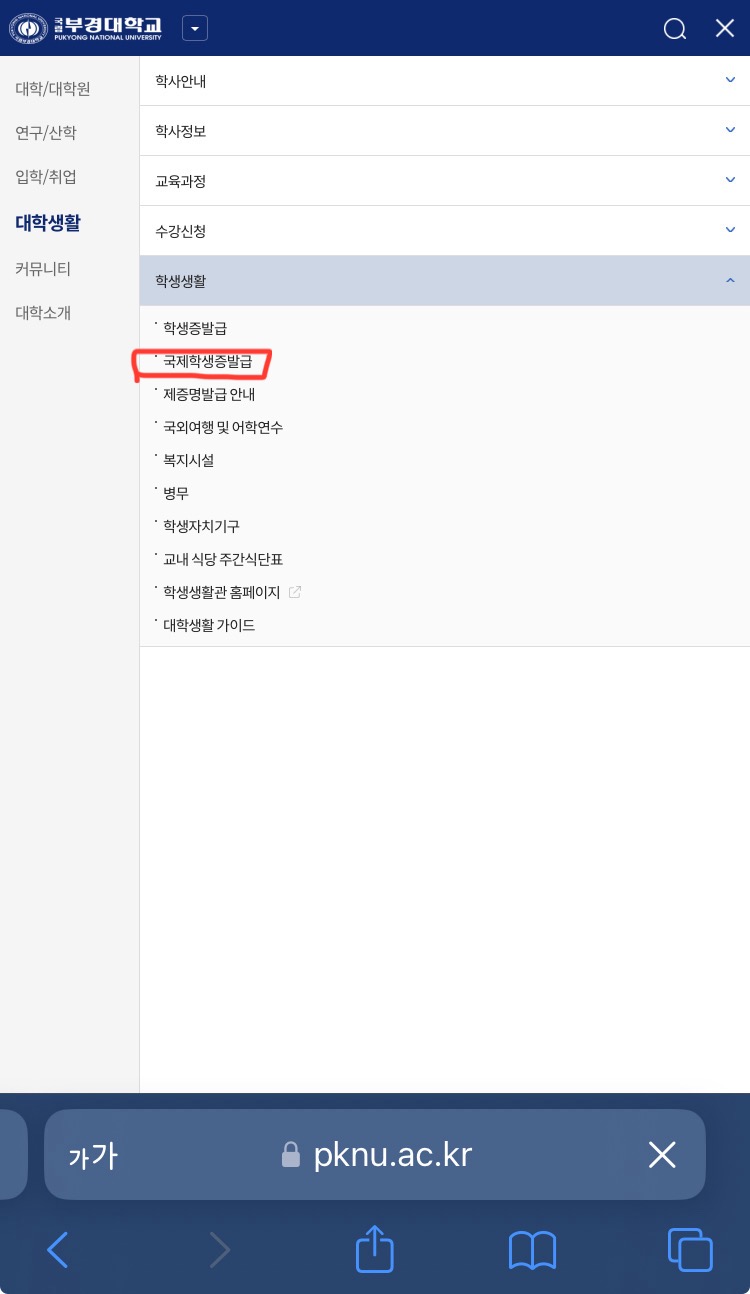Screen dimensions: 750x1294
Task: Select 입학/취업 in the left sidebar
Action: pos(46,177)
